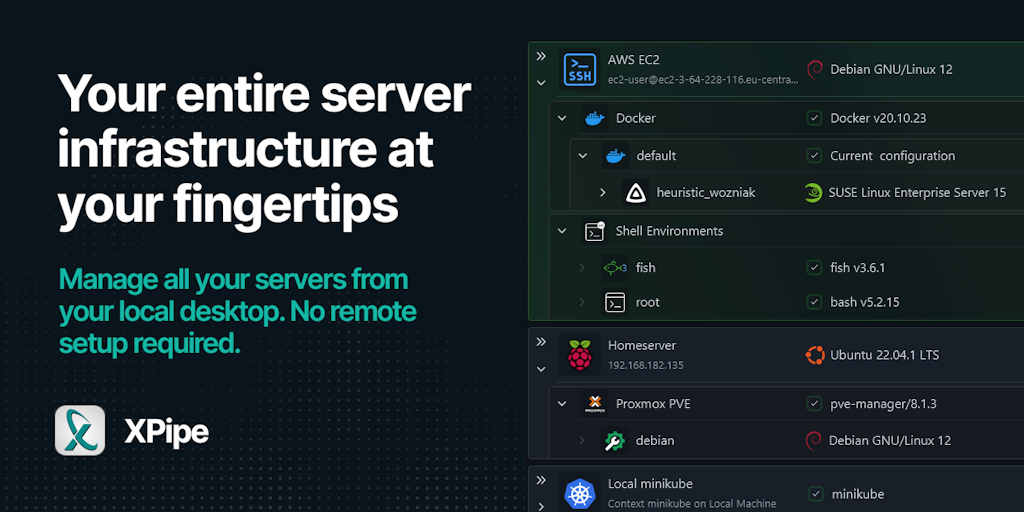
Task: Click the Kubernetes icon for Local minikube
Action: 579,494
